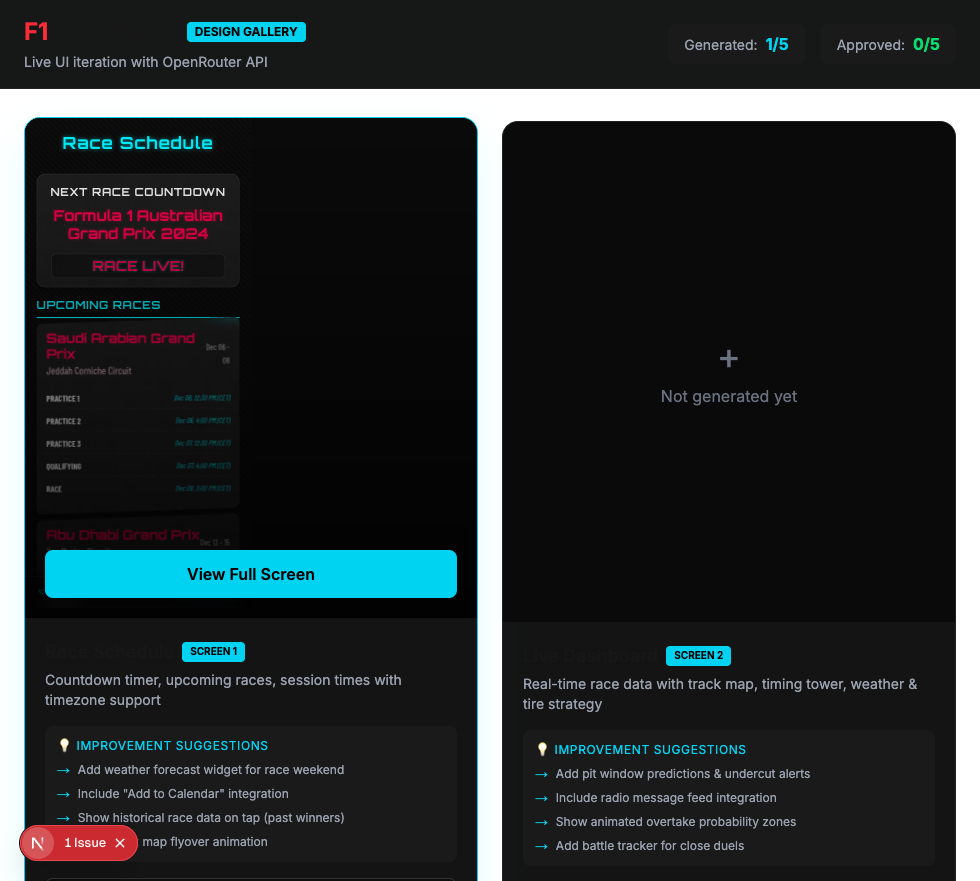Open the 1 Issue error indicator

85,843
